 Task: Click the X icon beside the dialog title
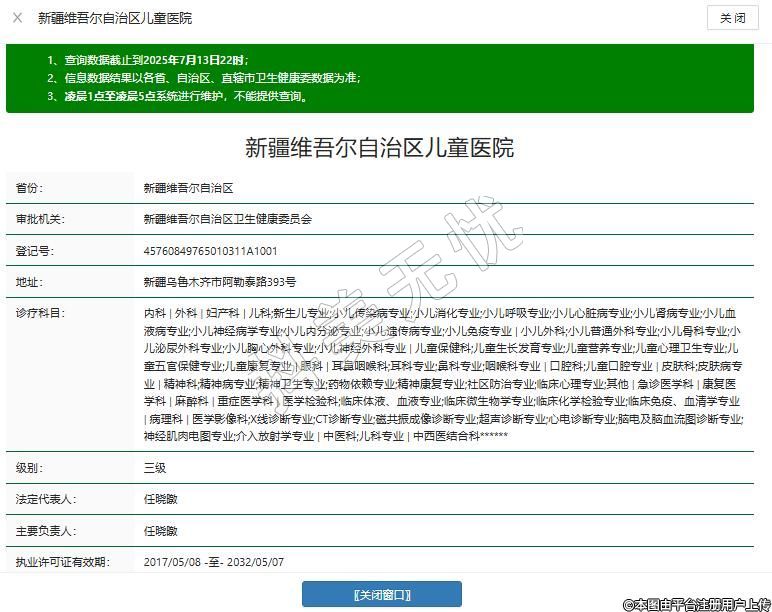pyautogui.click(x=17, y=18)
